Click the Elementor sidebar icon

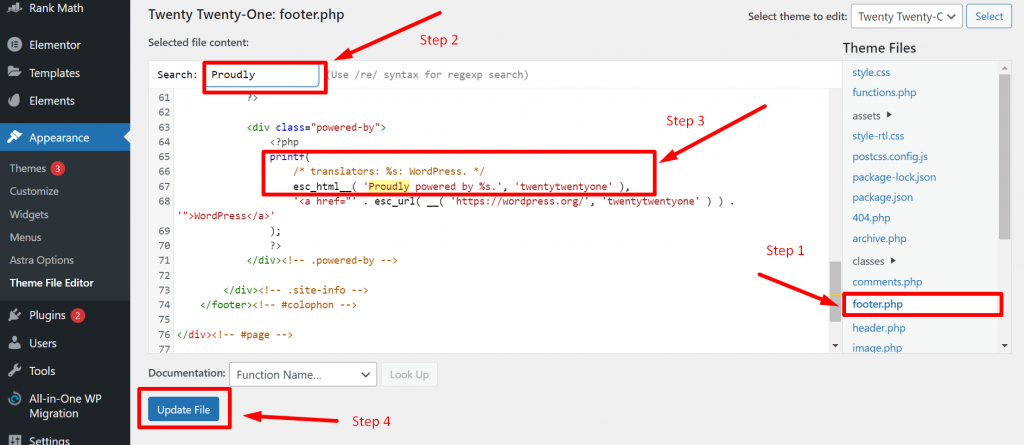(x=14, y=45)
